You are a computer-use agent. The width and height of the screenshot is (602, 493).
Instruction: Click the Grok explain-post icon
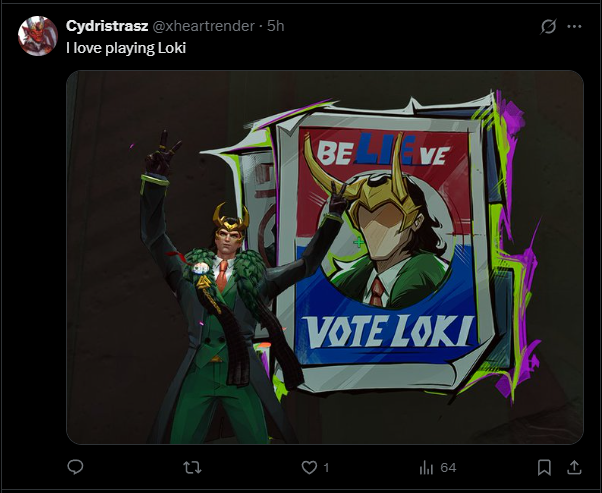click(548, 26)
